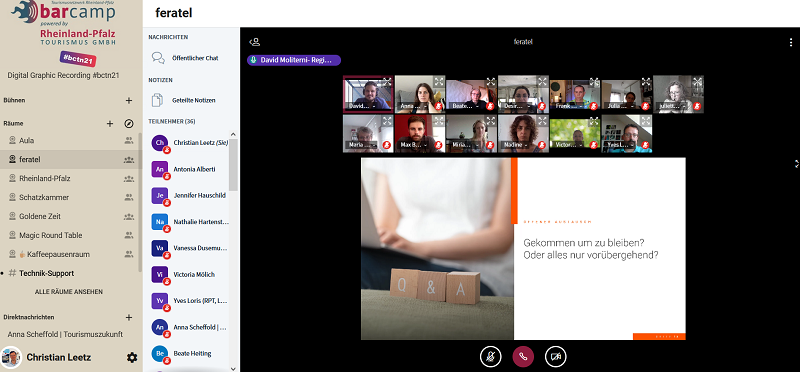Click the compass explore icon beside Räume
Screen dimensions: 800x372
[x=129, y=123]
